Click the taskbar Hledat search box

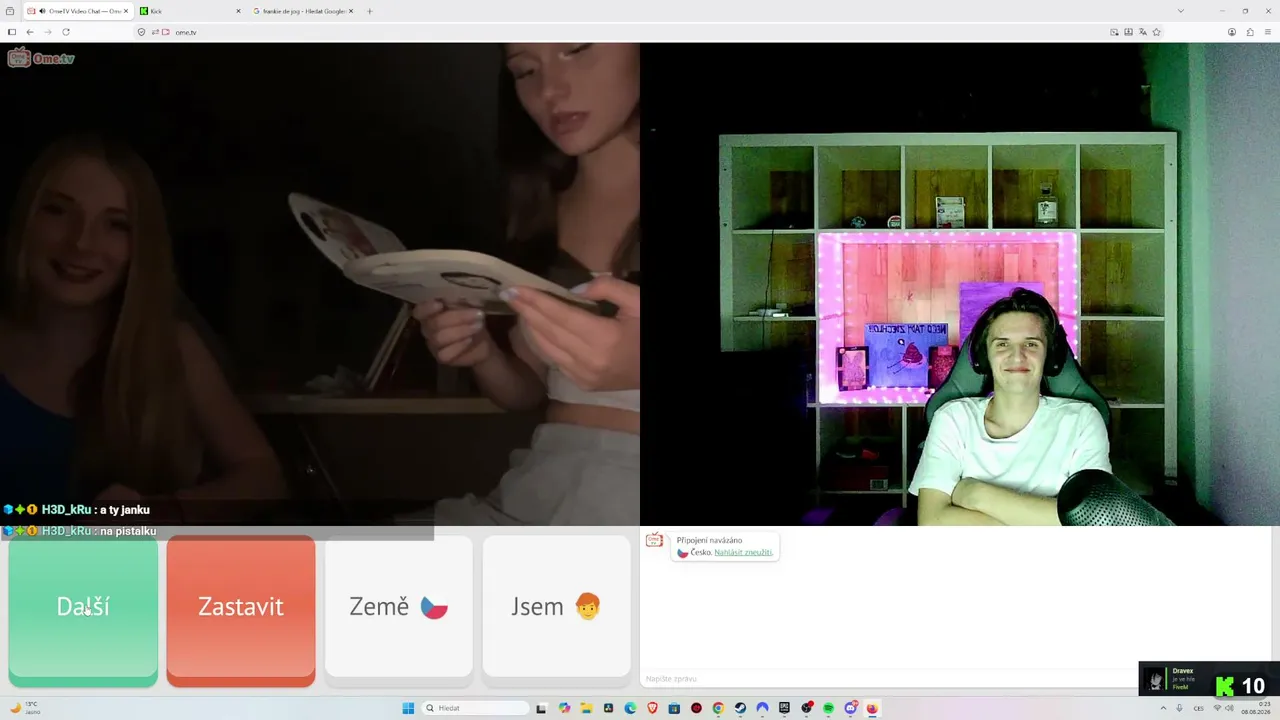click(476, 708)
